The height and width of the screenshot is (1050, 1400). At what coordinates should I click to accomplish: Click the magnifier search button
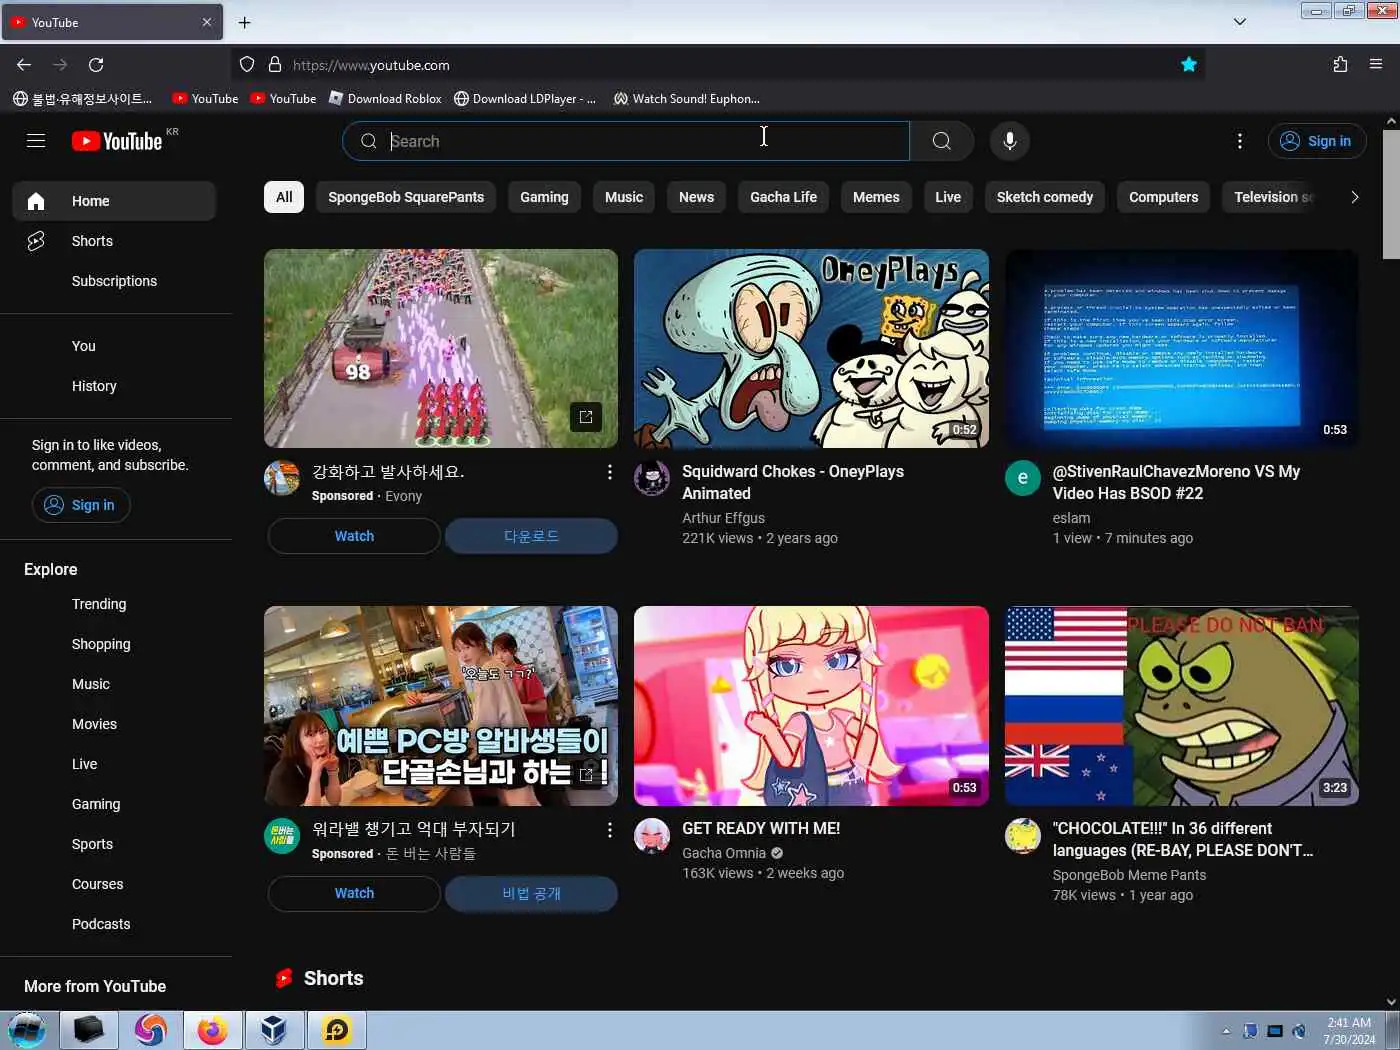click(941, 141)
